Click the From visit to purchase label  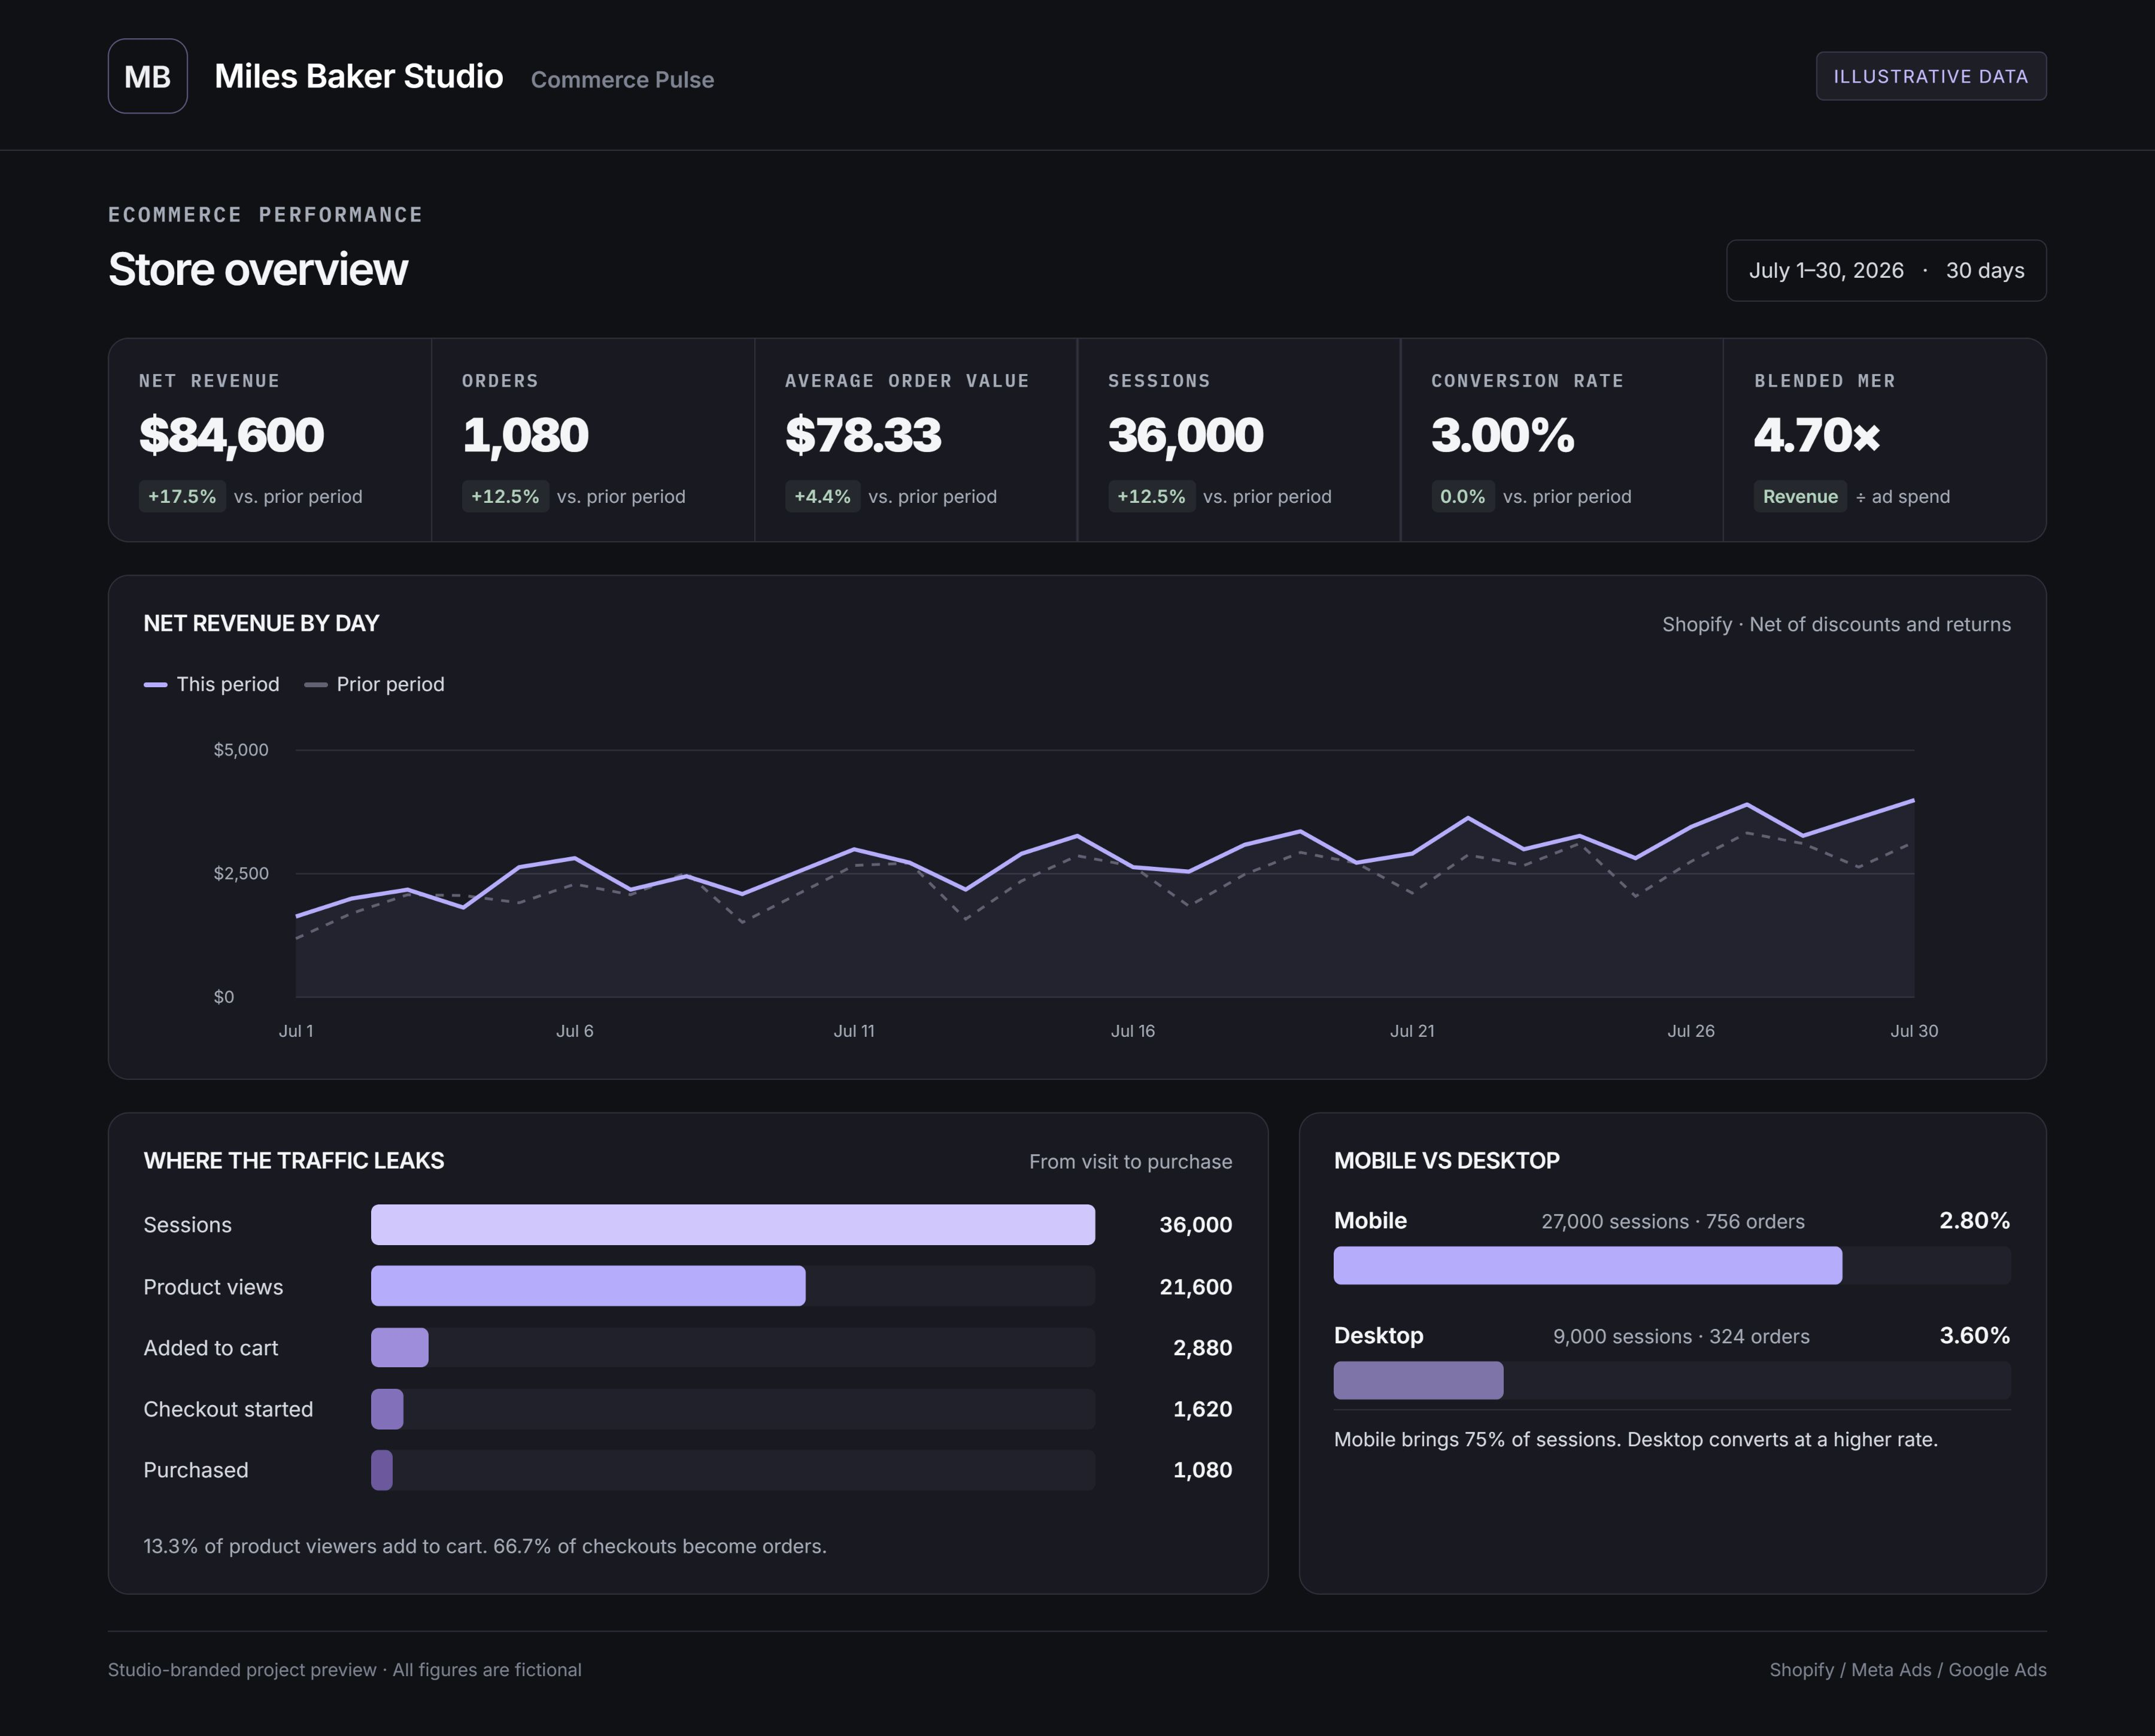click(x=1130, y=1162)
